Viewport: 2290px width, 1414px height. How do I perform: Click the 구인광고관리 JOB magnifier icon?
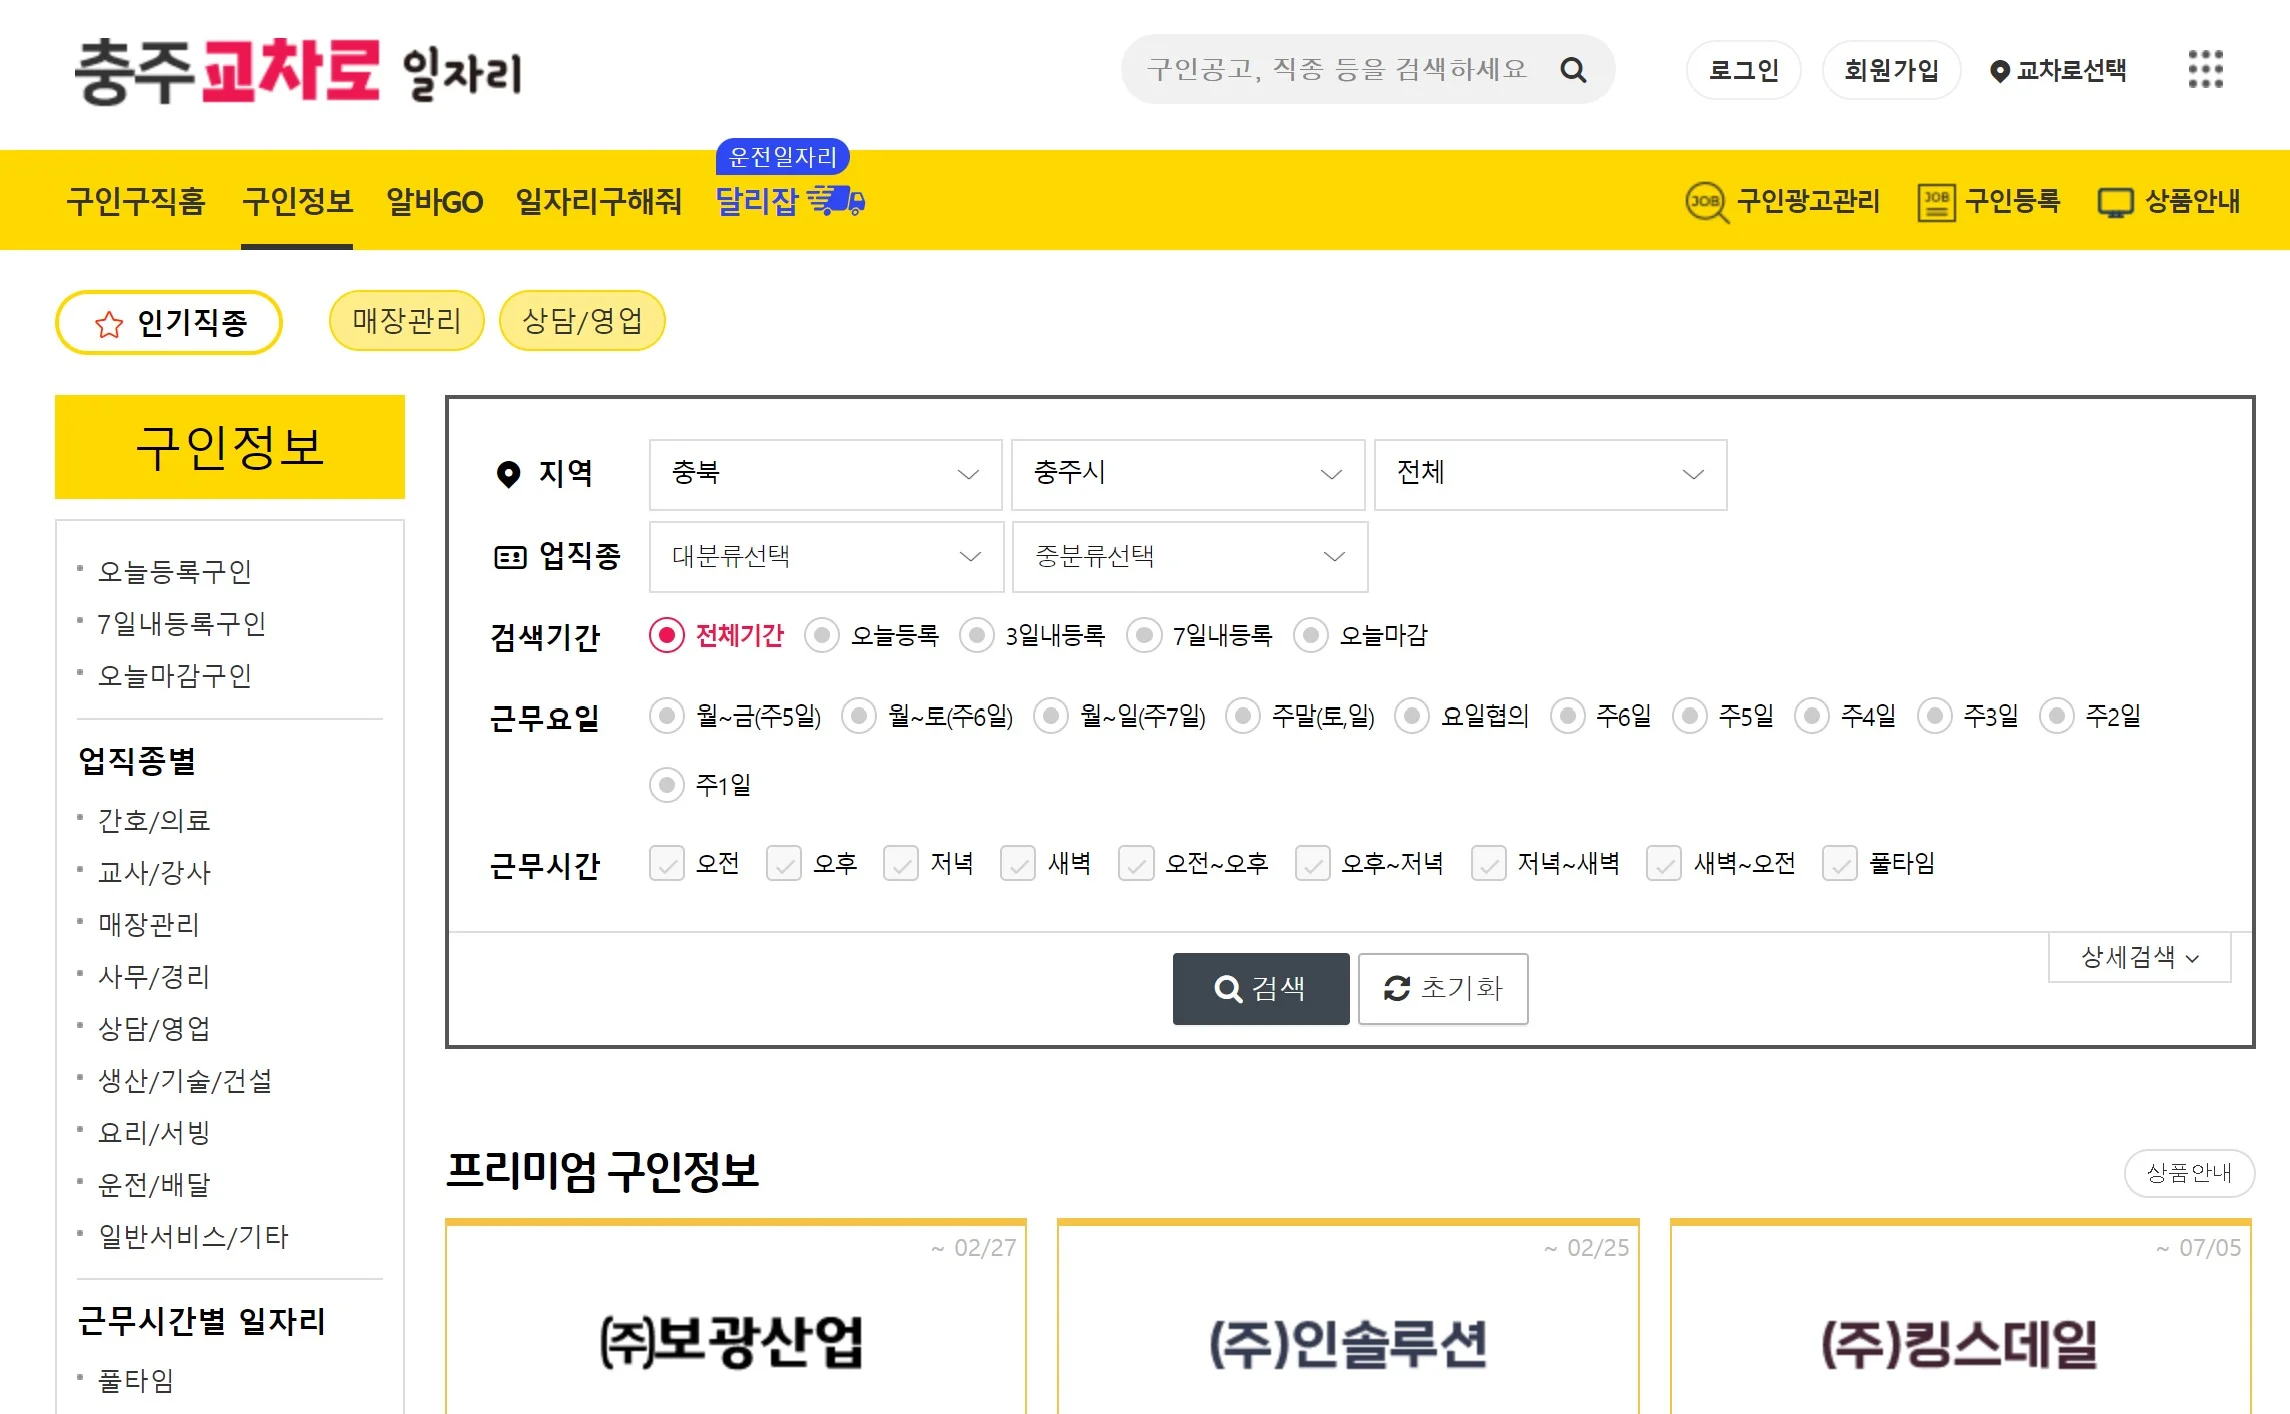pos(1706,202)
